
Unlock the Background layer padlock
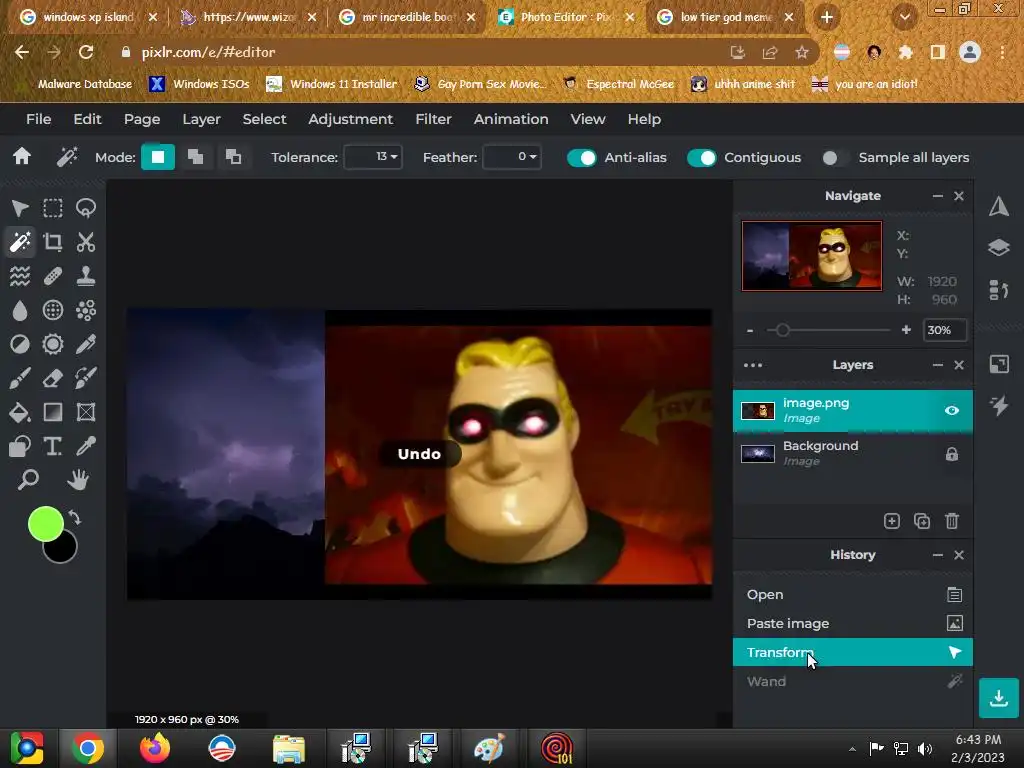952,454
